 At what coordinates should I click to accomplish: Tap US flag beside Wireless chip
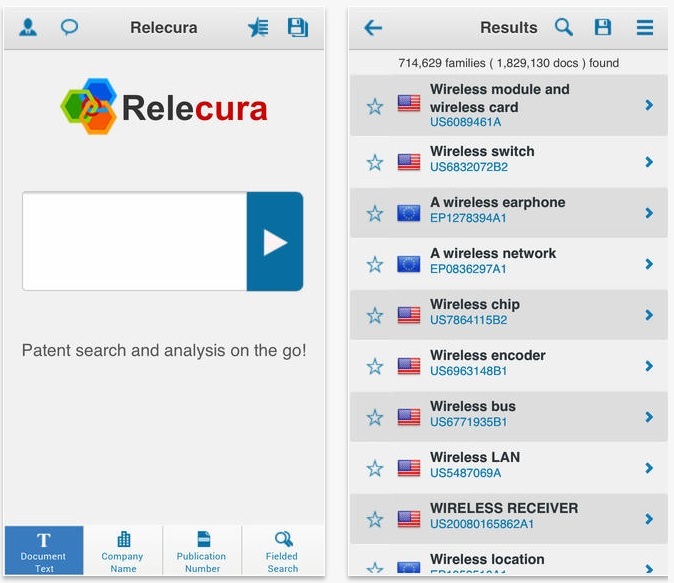pyautogui.click(x=409, y=315)
